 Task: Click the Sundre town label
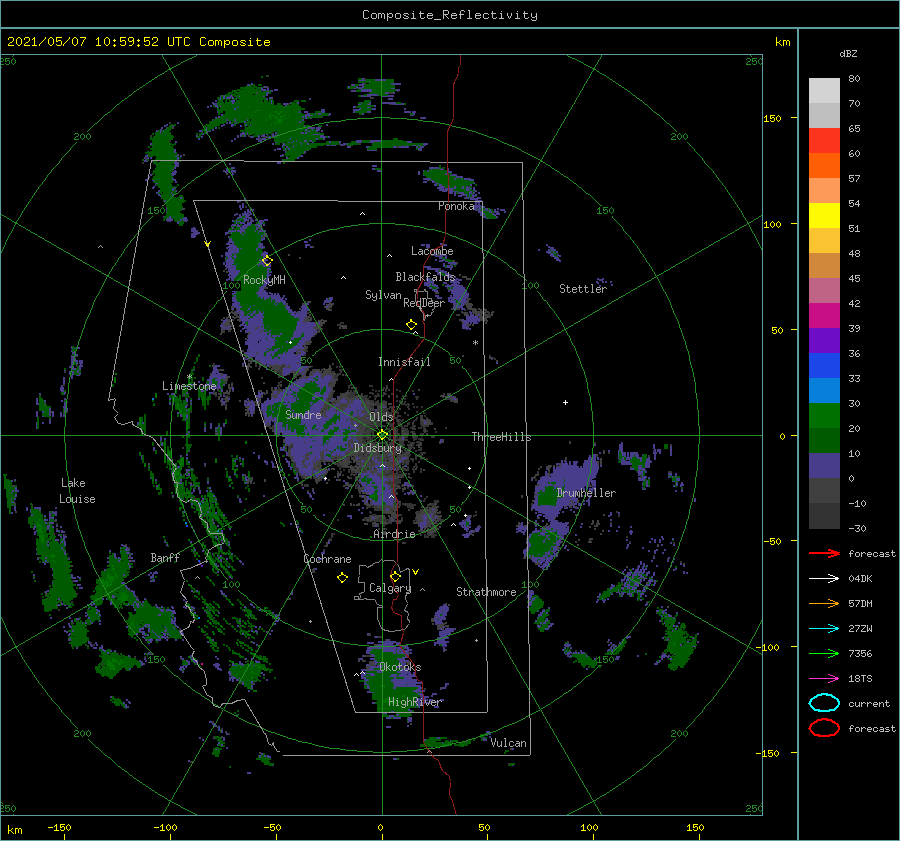[303, 414]
